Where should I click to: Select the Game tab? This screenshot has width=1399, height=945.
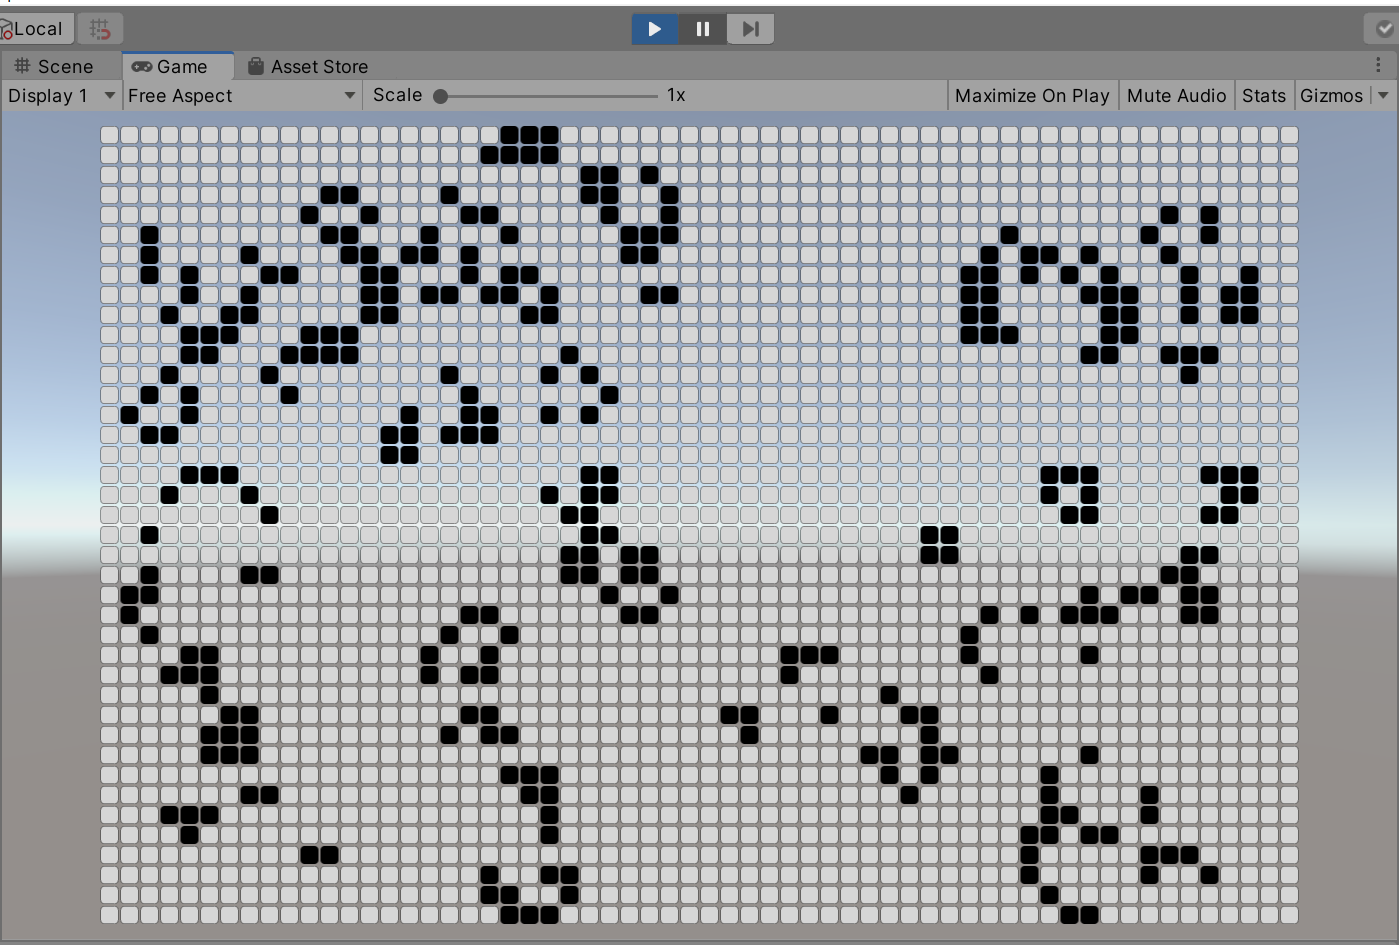pos(170,67)
